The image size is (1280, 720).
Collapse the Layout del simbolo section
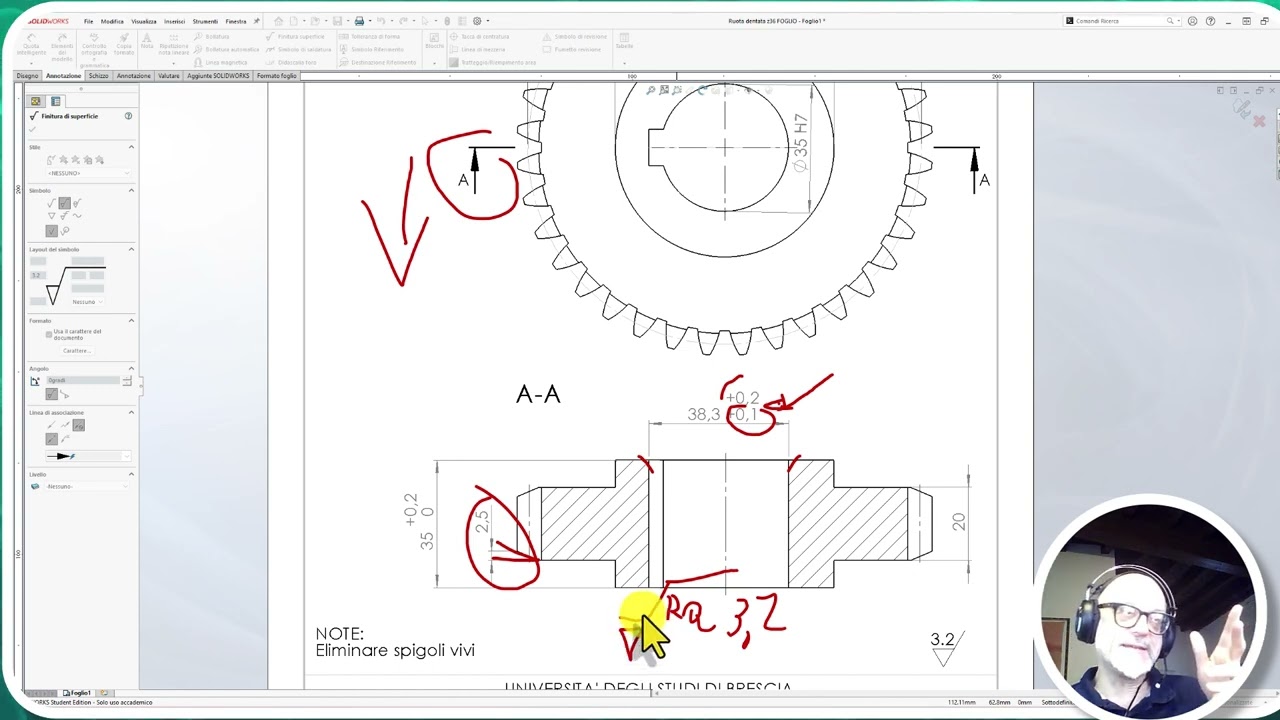click(x=131, y=249)
